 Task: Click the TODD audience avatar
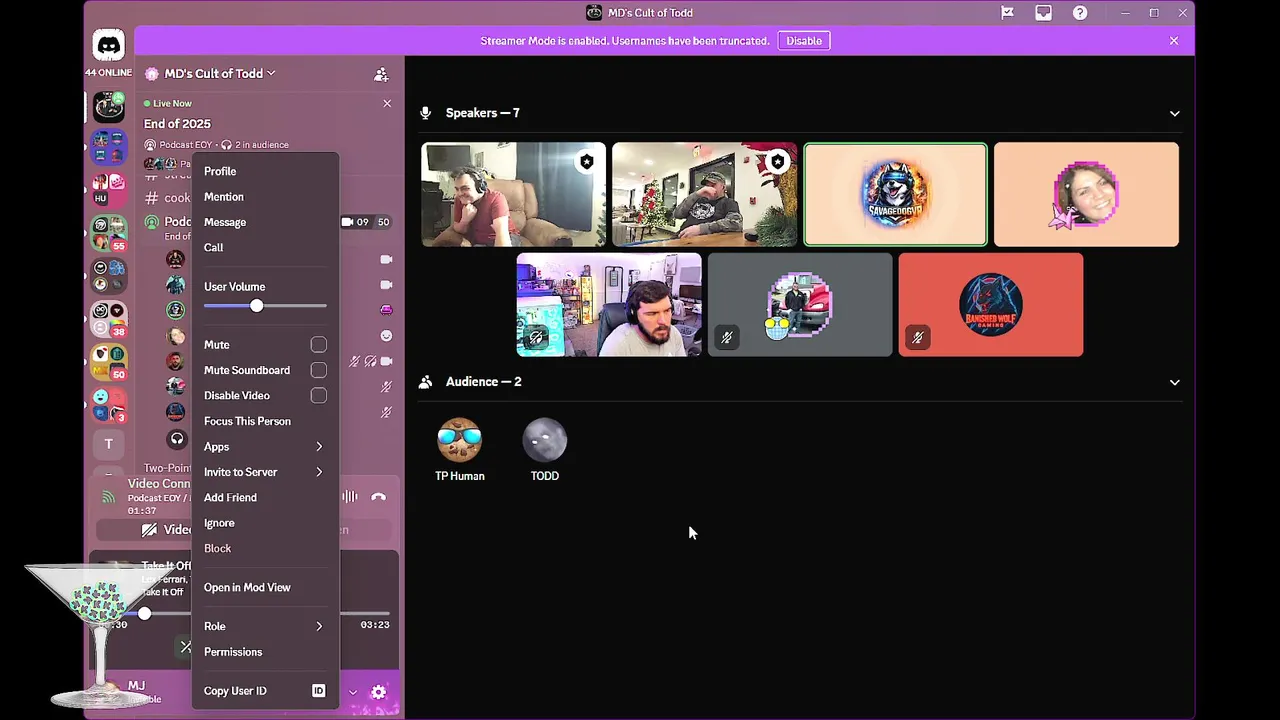545,440
